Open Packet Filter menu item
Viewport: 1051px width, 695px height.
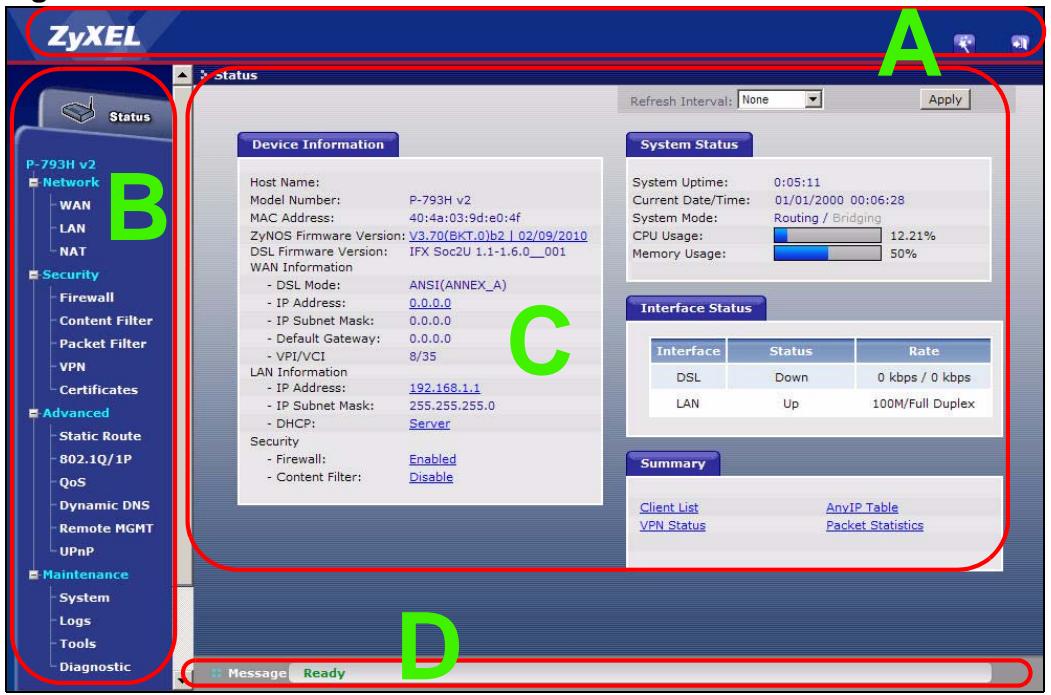coord(103,344)
